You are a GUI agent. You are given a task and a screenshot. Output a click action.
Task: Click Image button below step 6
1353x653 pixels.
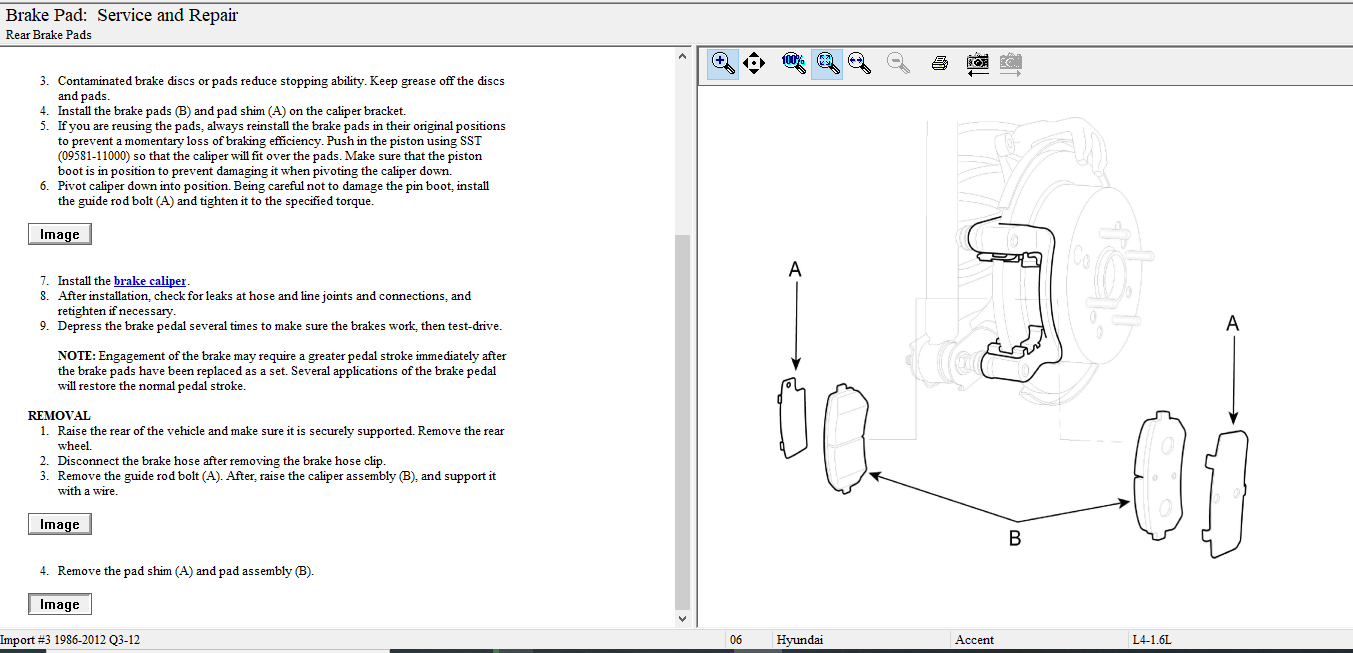pos(59,234)
